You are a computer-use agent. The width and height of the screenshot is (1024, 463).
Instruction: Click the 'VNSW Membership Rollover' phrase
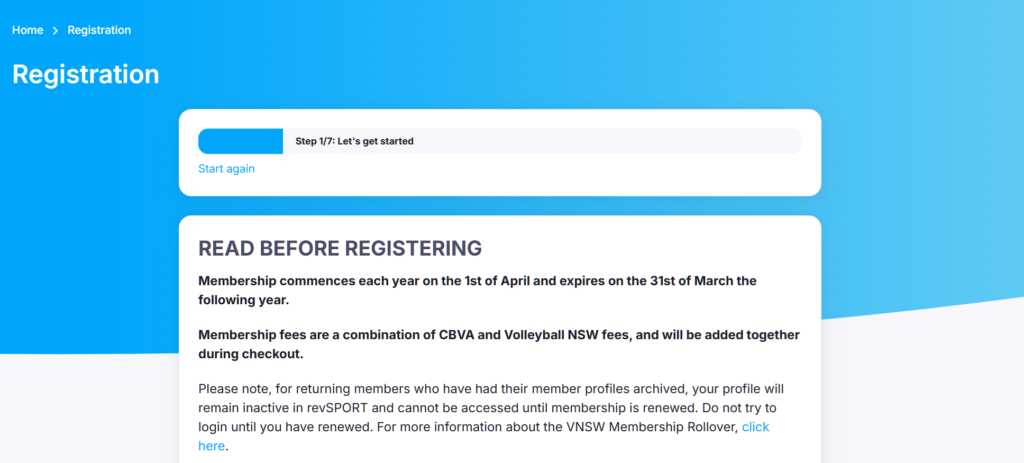click(x=660, y=427)
